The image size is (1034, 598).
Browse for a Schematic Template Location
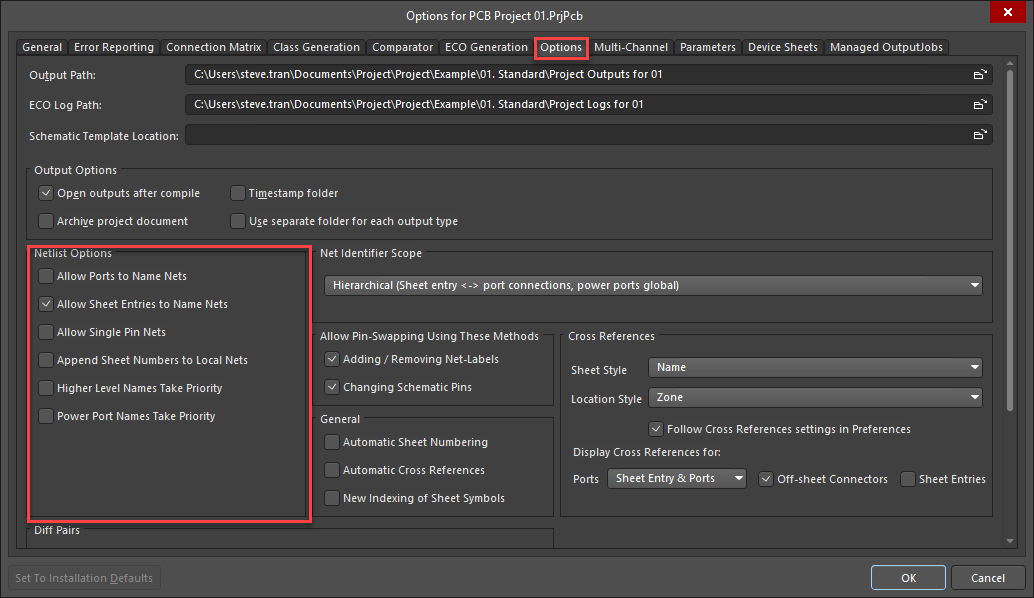980,135
